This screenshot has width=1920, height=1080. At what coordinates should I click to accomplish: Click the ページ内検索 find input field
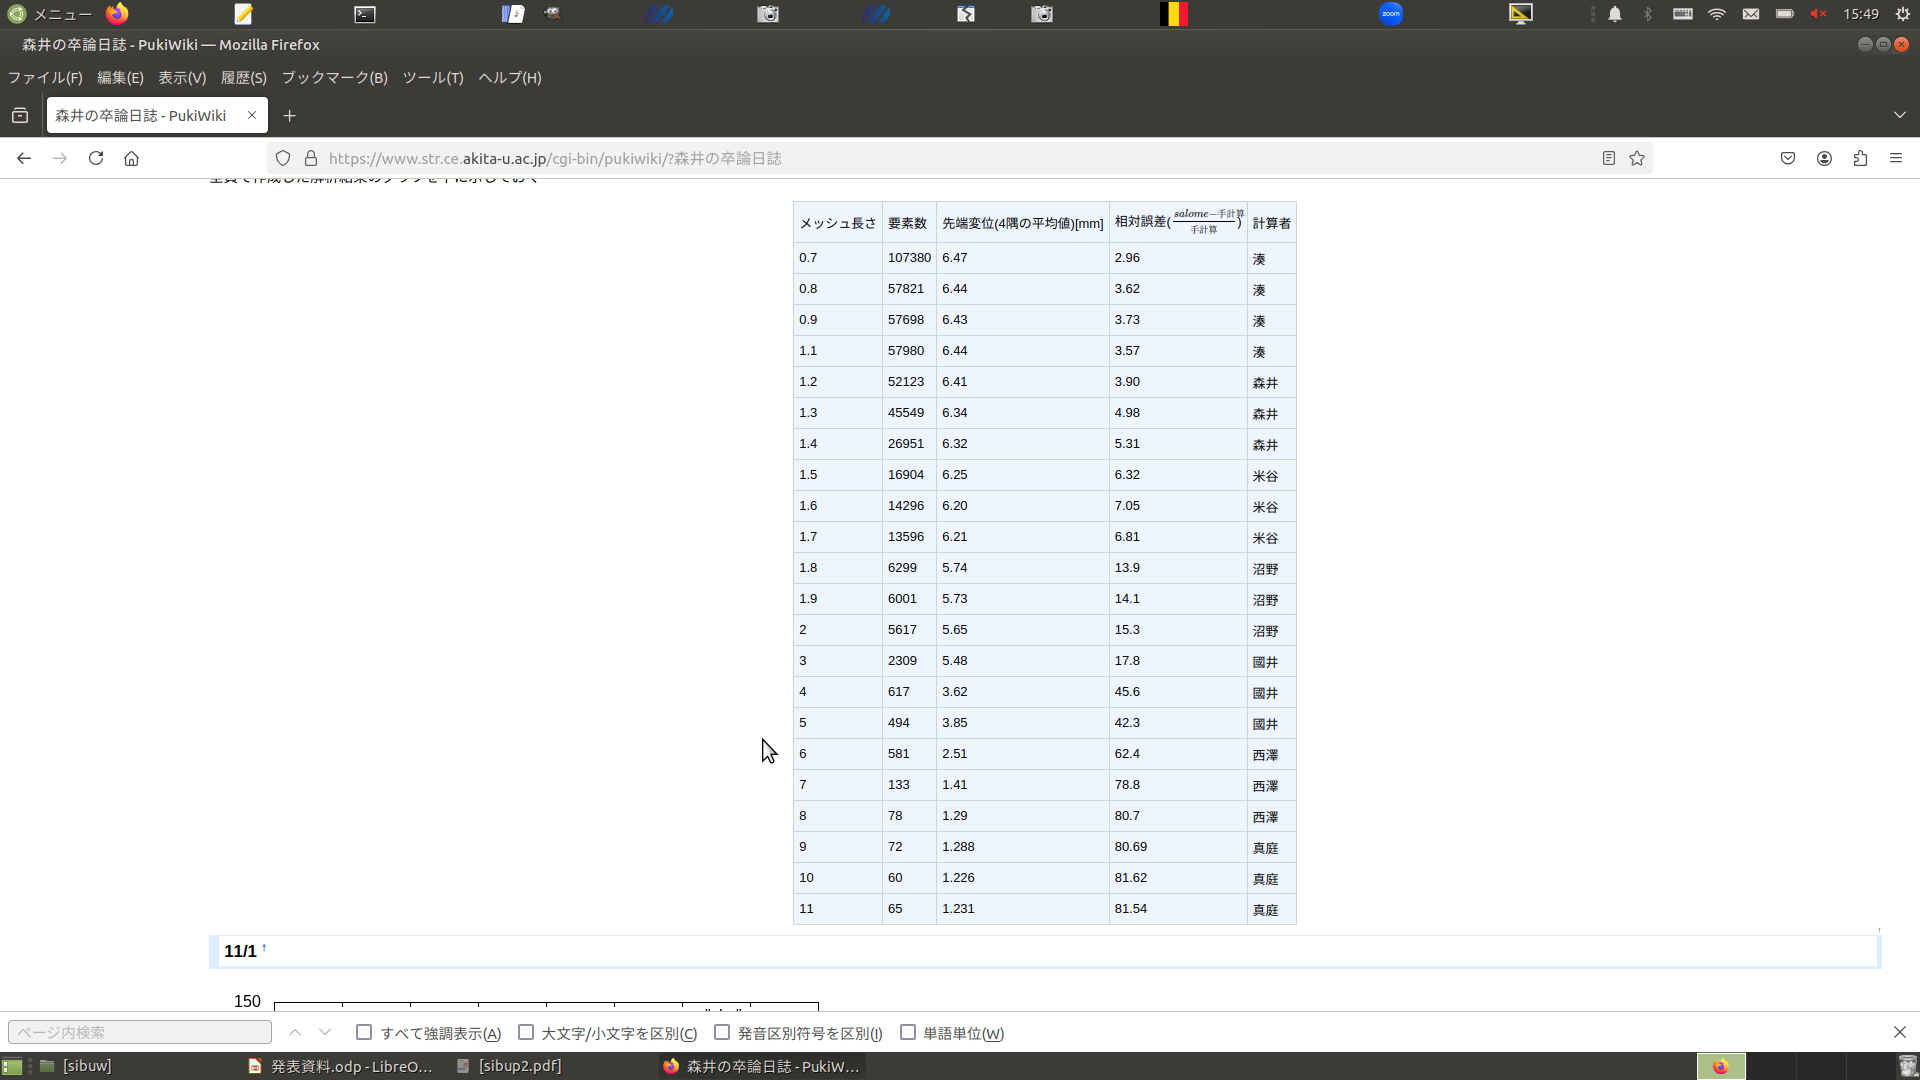140,1032
